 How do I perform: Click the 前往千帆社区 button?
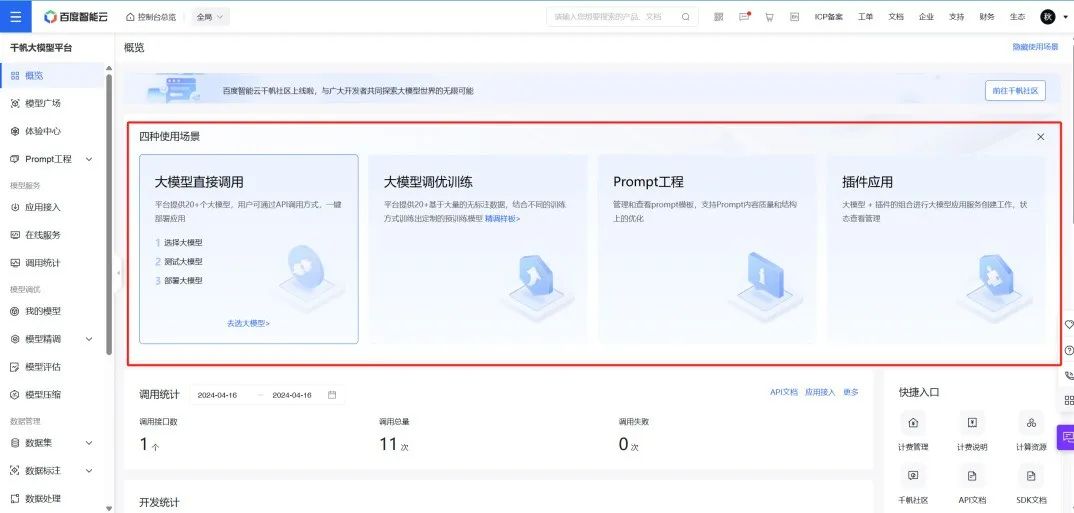coord(1015,90)
